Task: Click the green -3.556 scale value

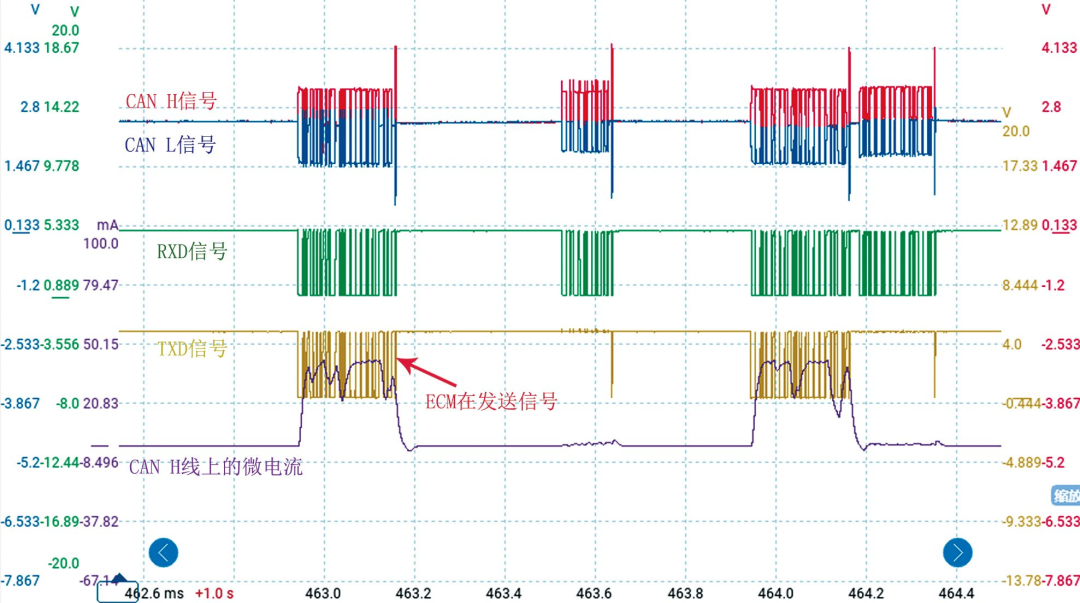Action: (x=59, y=344)
